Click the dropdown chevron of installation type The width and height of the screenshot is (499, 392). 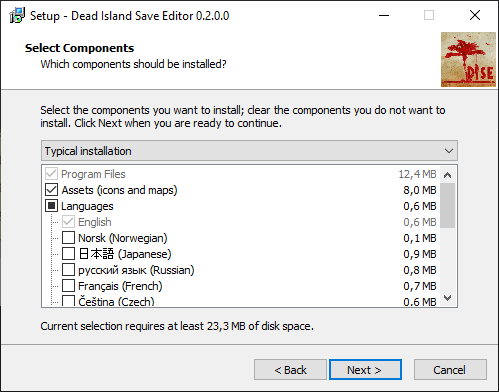click(449, 151)
